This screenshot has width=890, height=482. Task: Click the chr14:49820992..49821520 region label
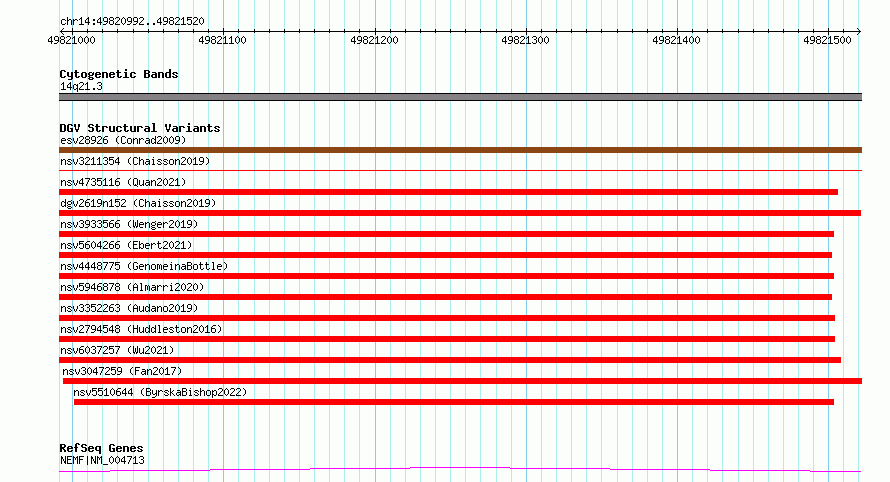[132, 21]
